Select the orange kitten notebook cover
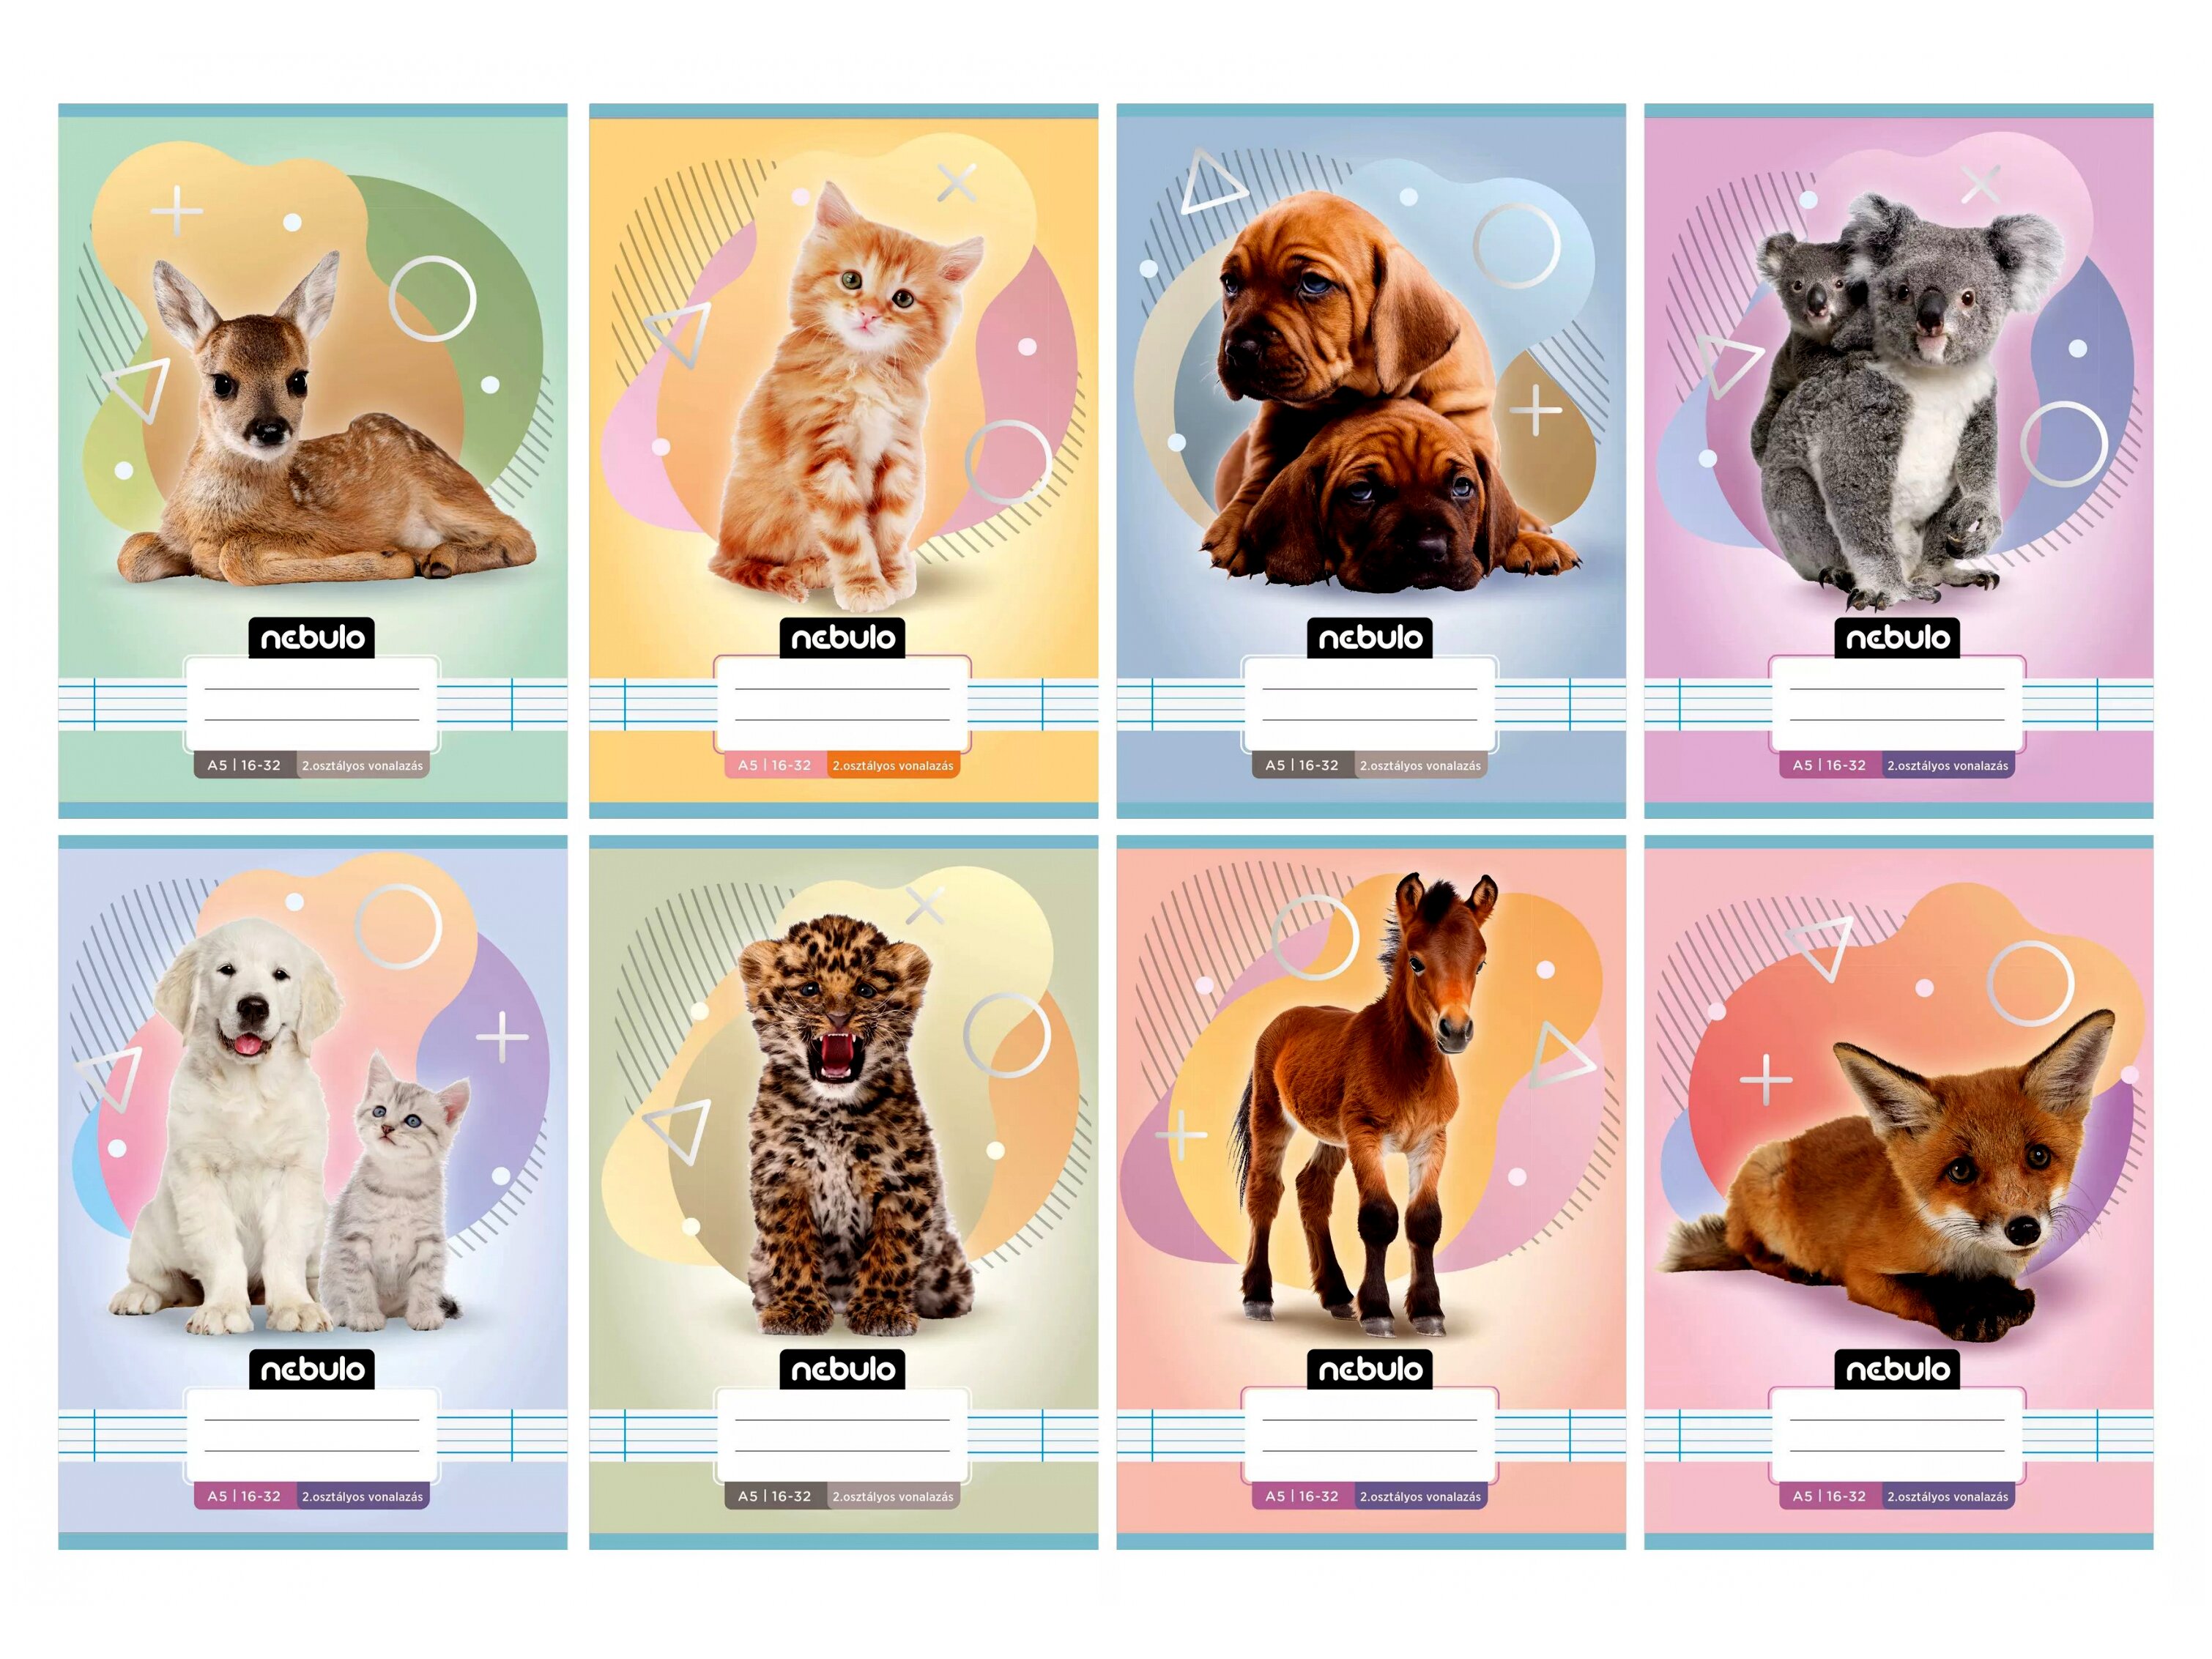This screenshot has width=2212, height=1659. tap(843, 461)
